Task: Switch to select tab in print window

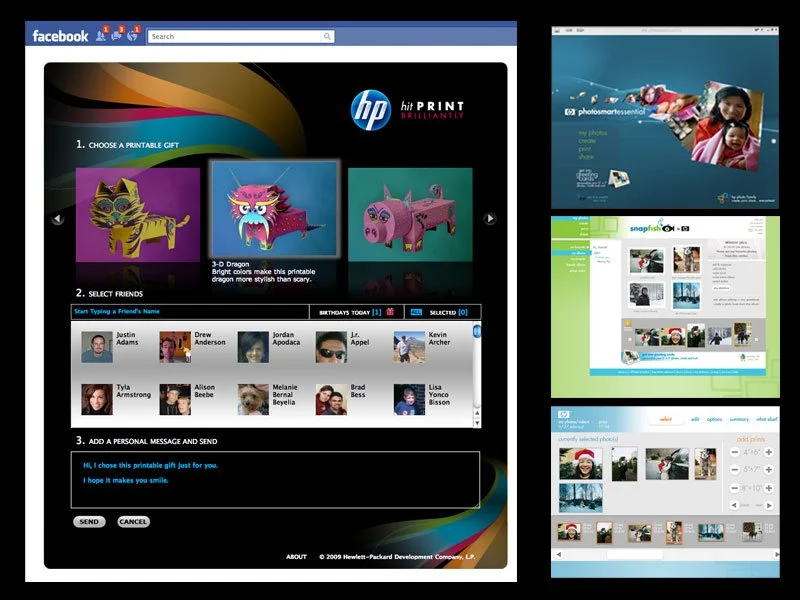Action: (666, 419)
